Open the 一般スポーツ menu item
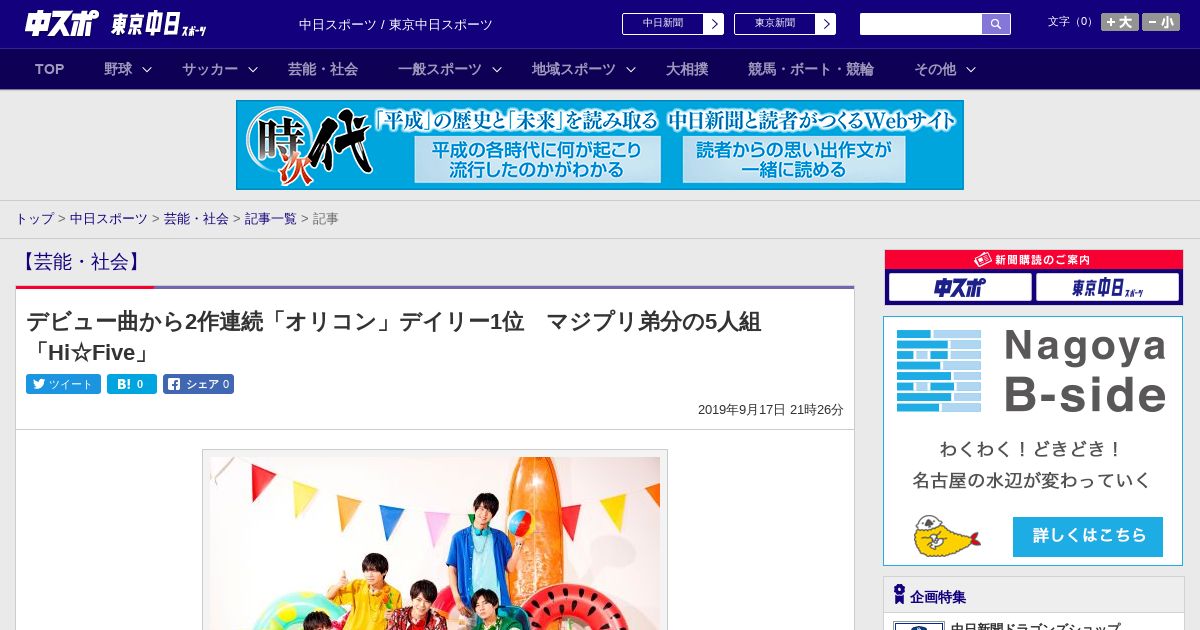 440,69
